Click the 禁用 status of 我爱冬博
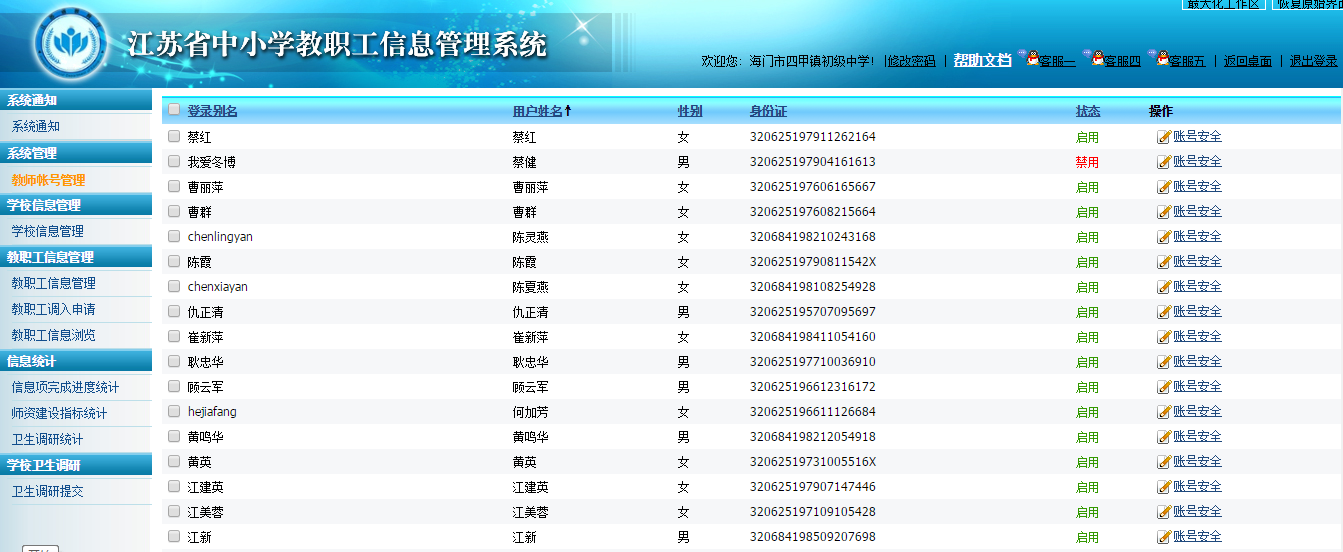 [x=1087, y=162]
